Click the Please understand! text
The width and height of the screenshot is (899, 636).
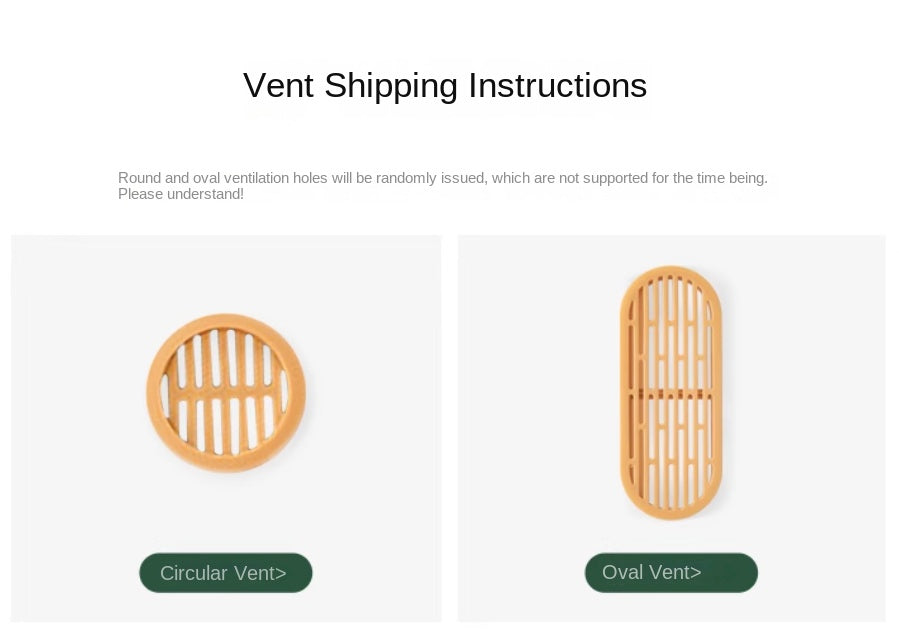181,194
